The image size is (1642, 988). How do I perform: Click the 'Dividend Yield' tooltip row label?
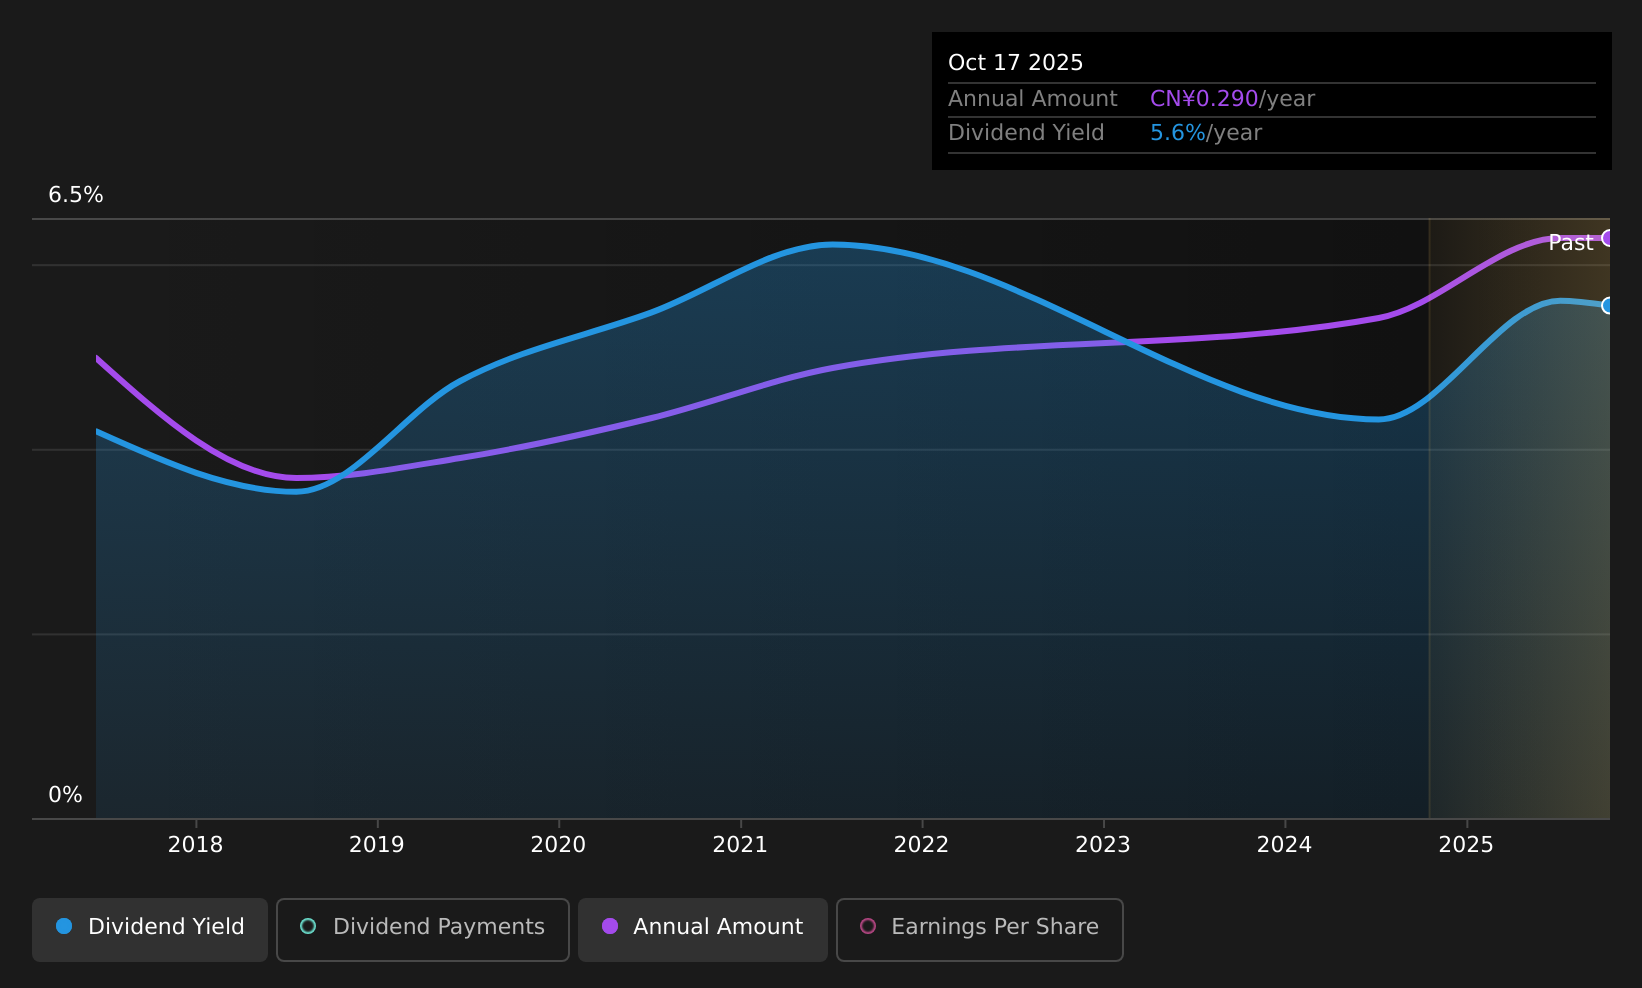(x=1026, y=133)
